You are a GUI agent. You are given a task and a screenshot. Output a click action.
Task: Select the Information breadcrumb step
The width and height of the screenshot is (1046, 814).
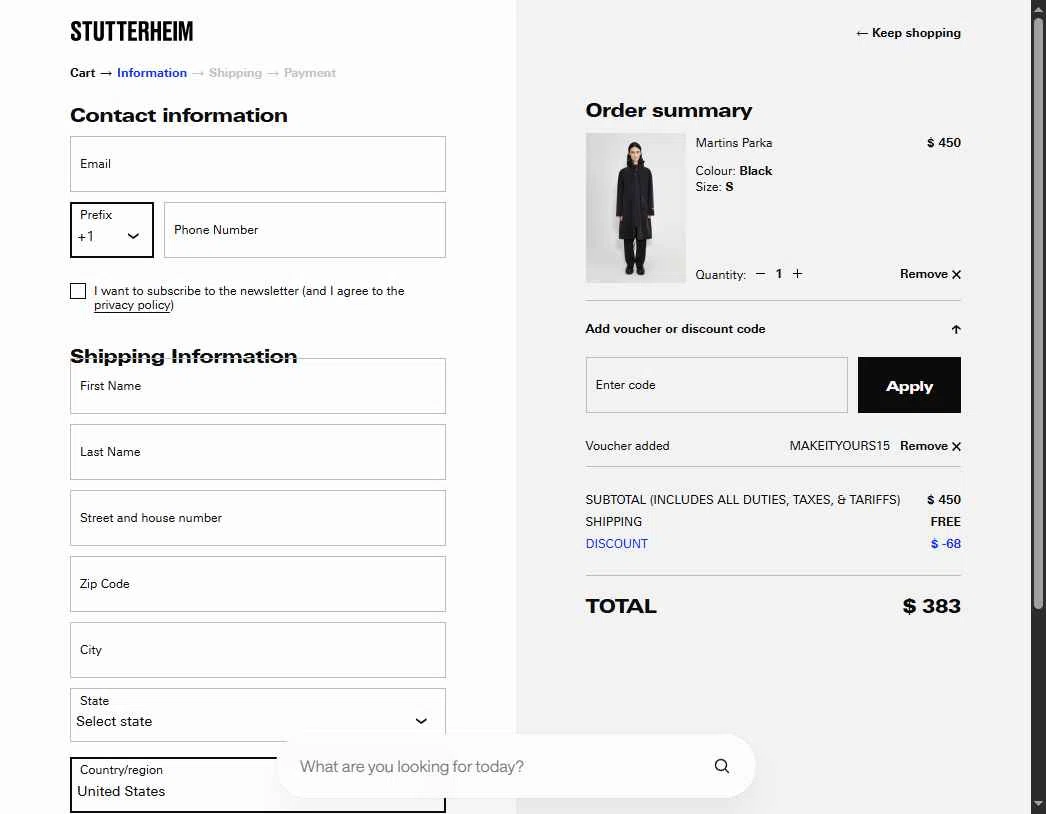tap(151, 73)
